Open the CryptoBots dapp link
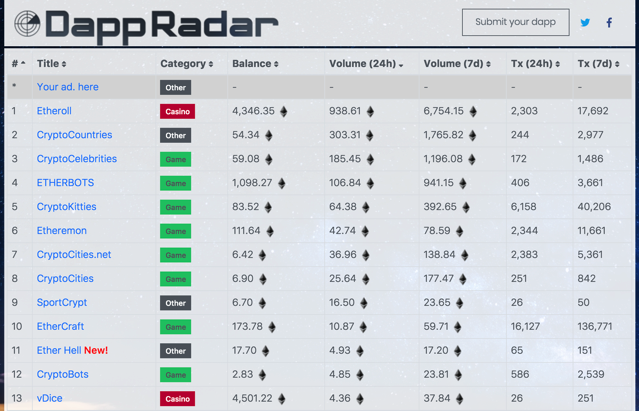 click(62, 374)
